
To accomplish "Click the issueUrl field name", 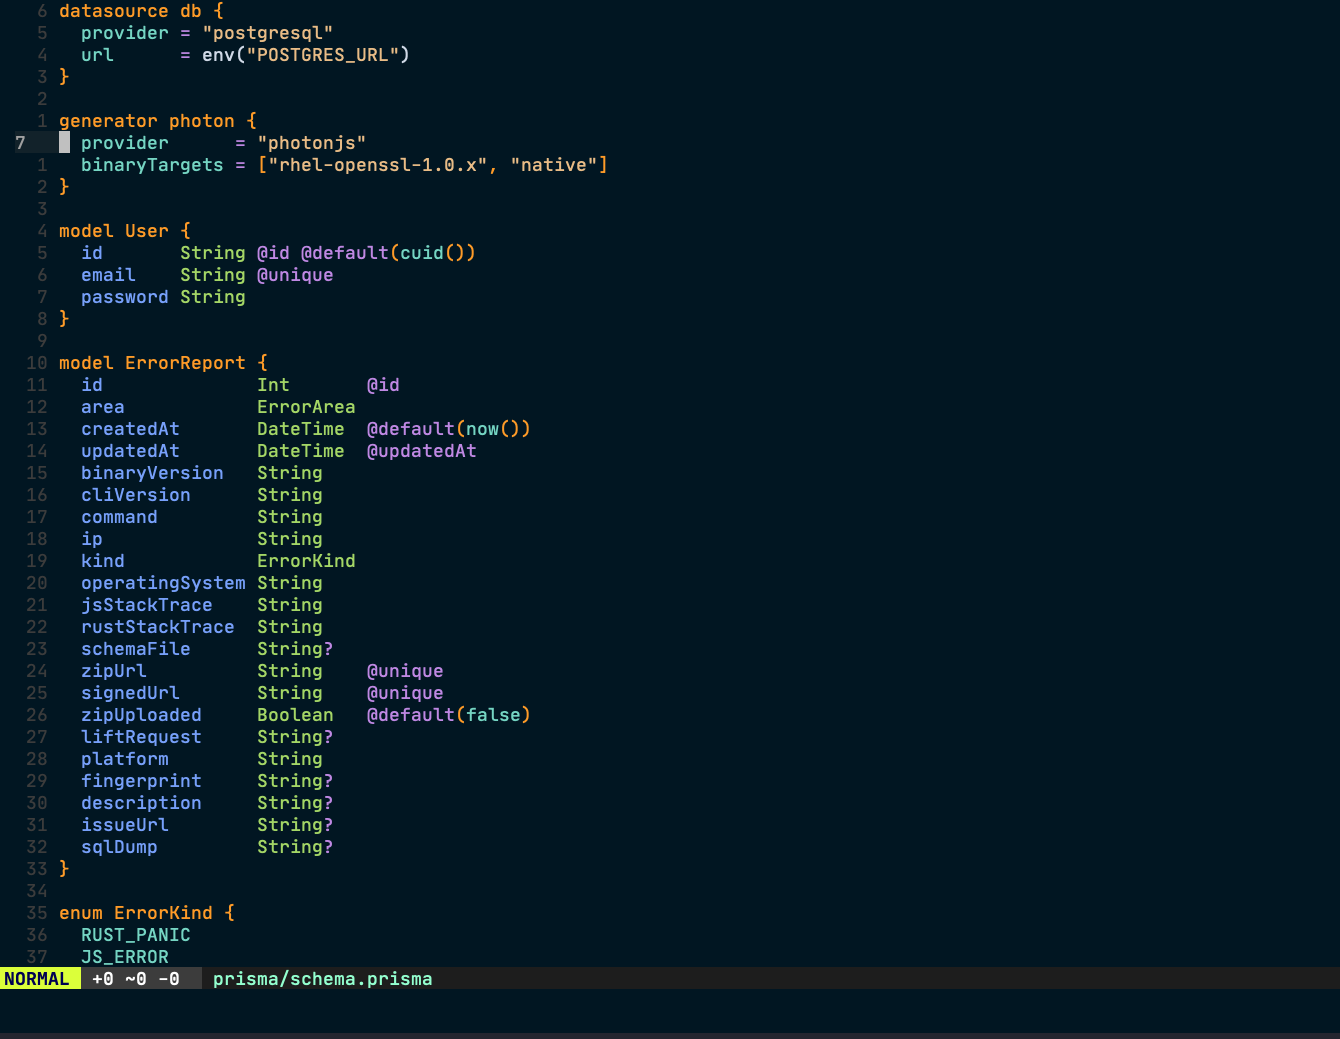I will [x=125, y=825].
